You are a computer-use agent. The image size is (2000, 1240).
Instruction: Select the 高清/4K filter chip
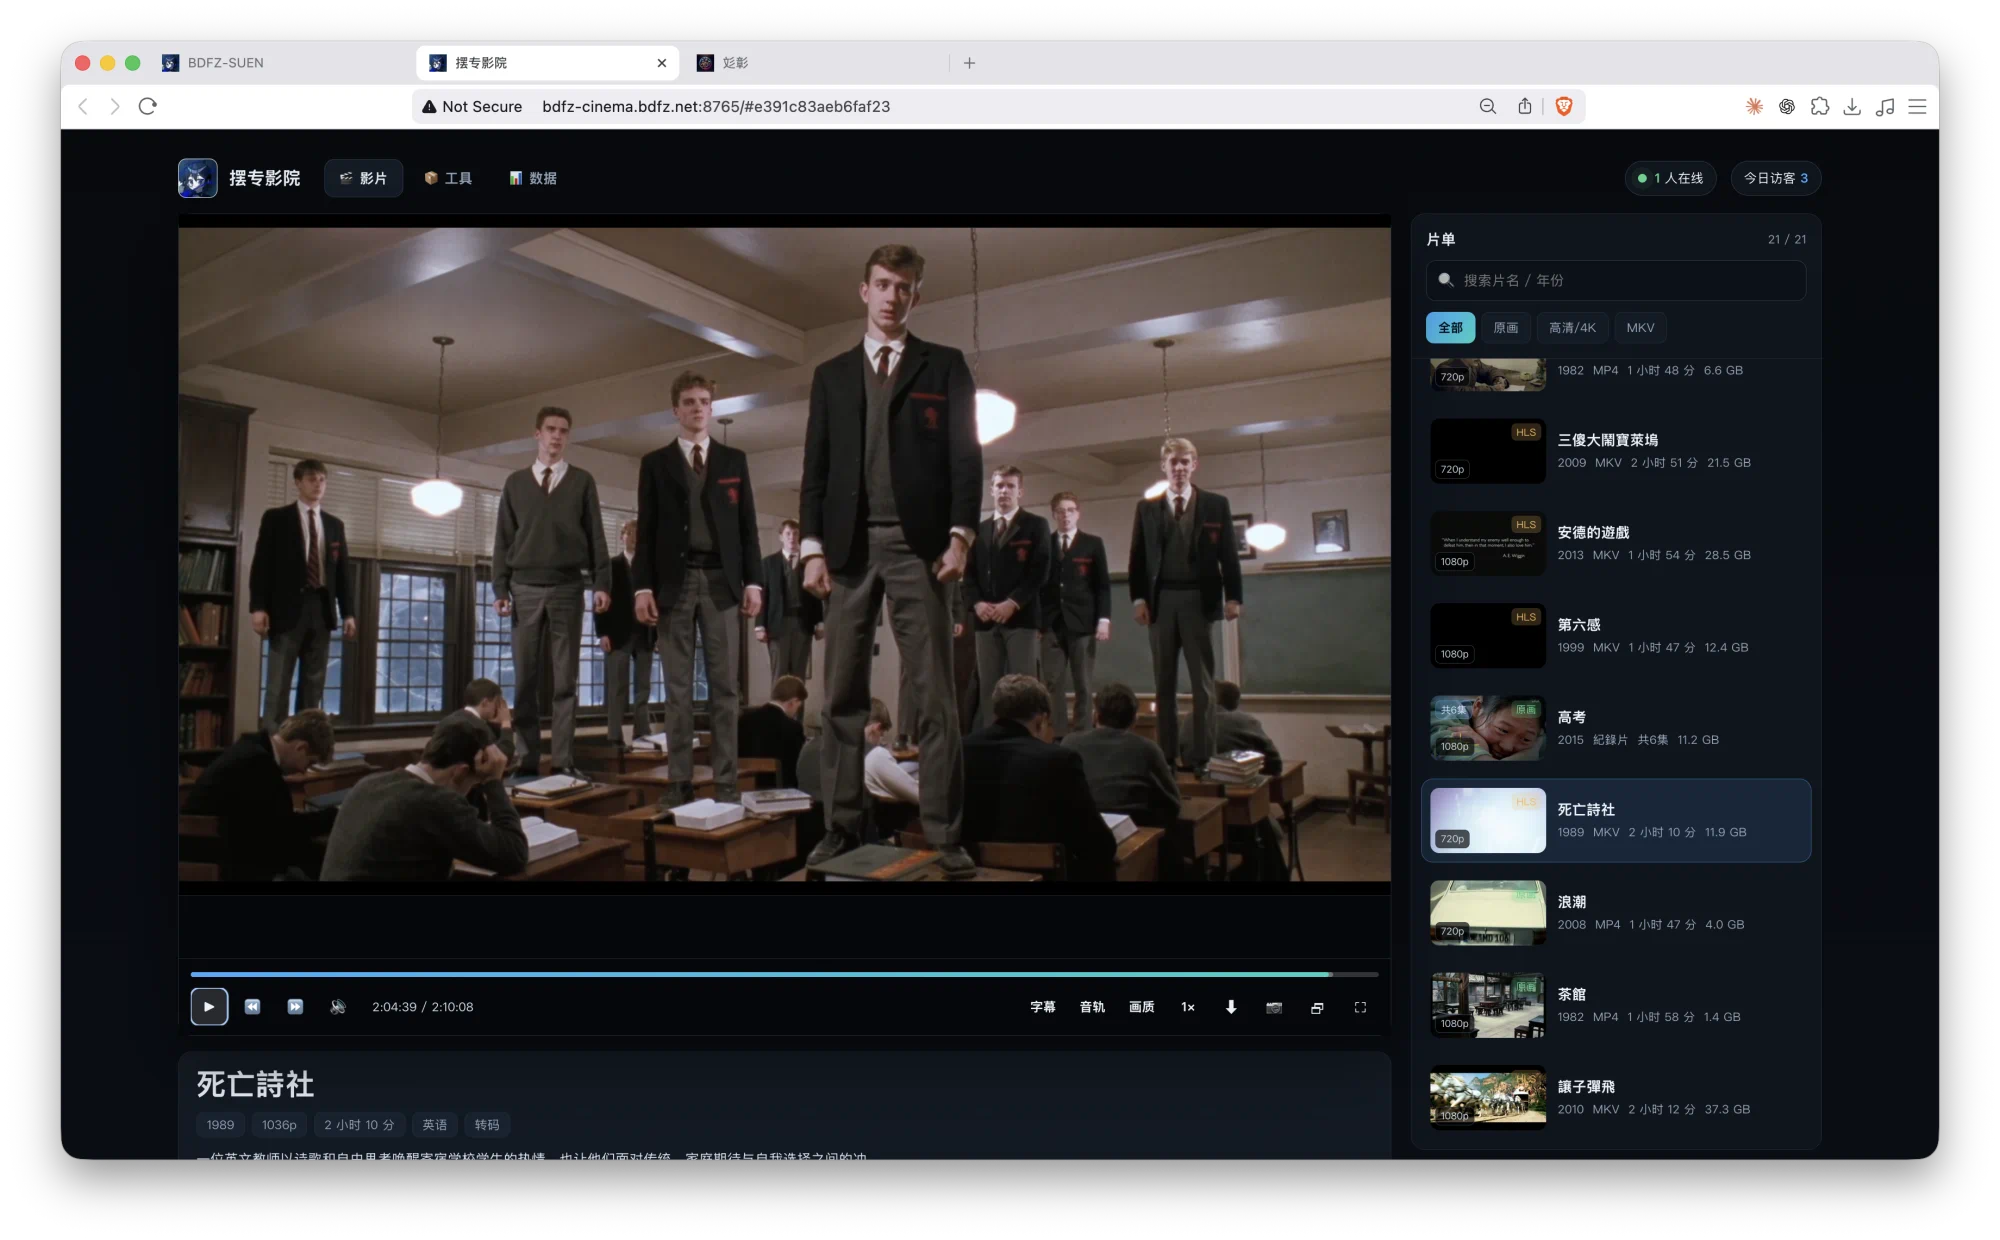tap(1572, 327)
